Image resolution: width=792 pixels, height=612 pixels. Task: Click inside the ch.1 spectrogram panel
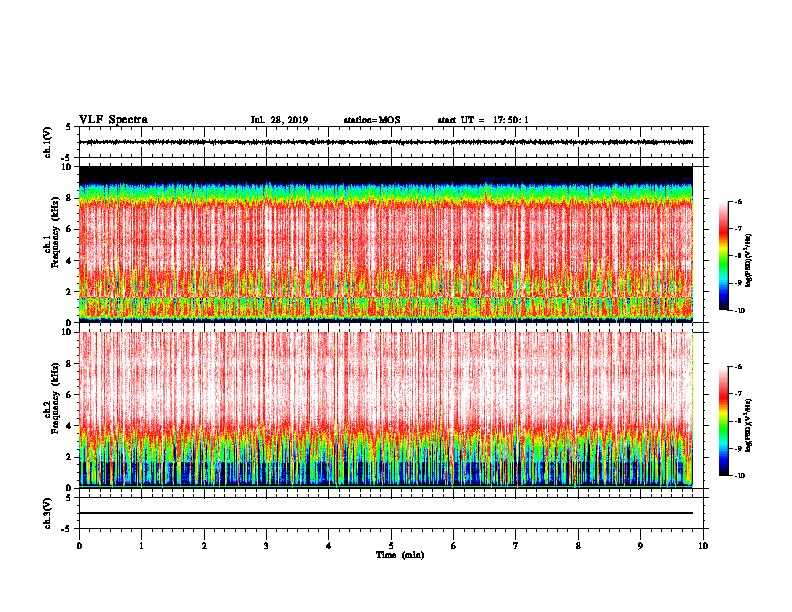[386, 244]
